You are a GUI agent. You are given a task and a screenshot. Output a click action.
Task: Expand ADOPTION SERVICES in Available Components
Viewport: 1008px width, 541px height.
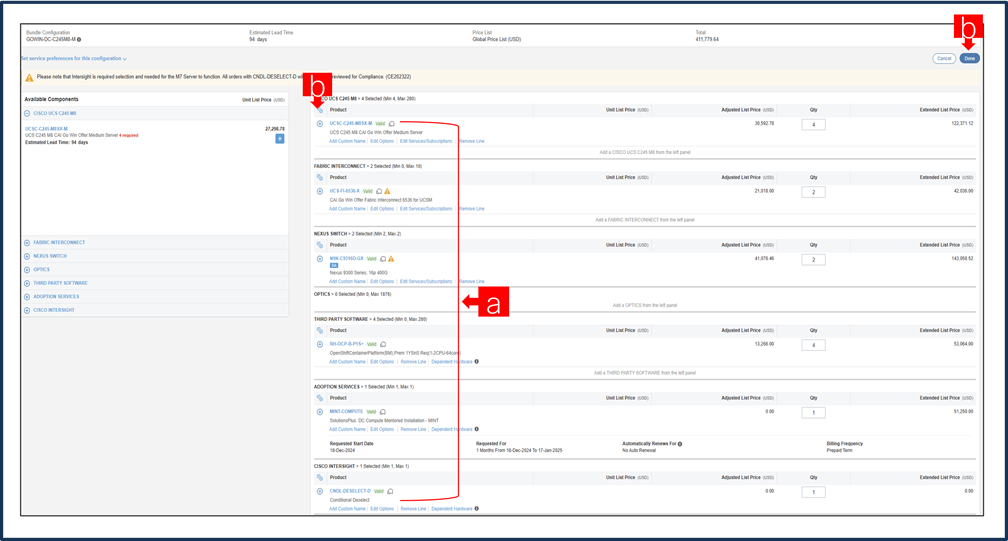[27, 297]
